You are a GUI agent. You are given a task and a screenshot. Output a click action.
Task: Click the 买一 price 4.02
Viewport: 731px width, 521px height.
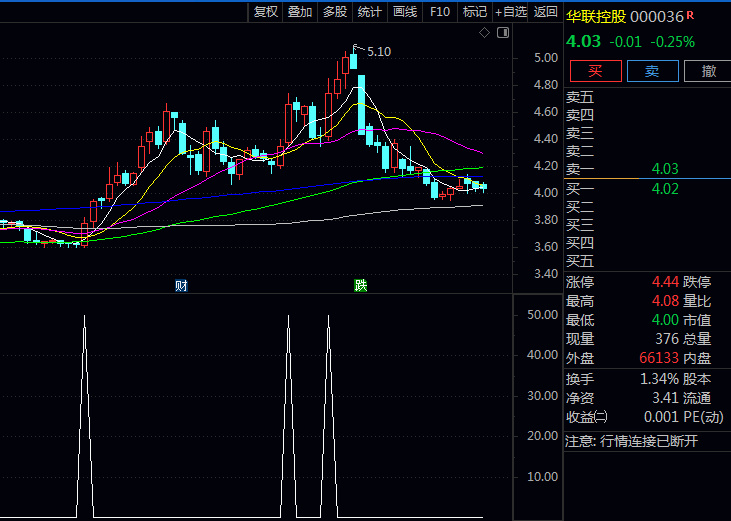pyautogui.click(x=665, y=189)
